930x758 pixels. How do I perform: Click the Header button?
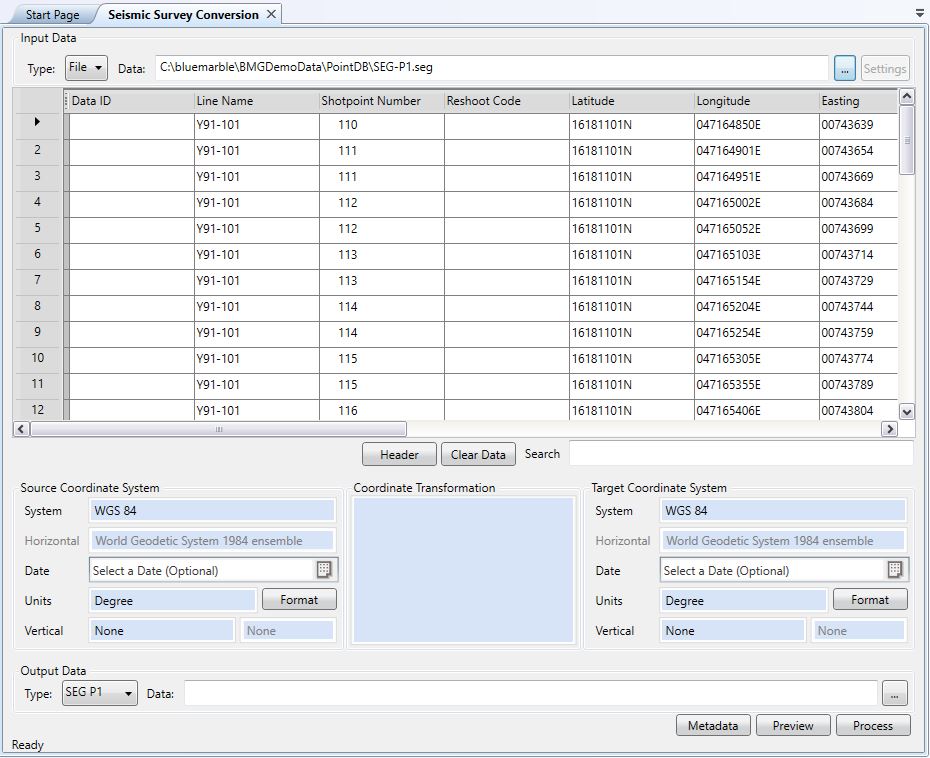coord(399,454)
